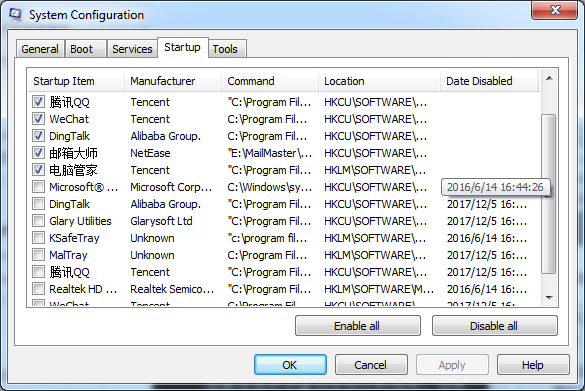Switch to the General tab
The image size is (585, 391).
(40, 49)
